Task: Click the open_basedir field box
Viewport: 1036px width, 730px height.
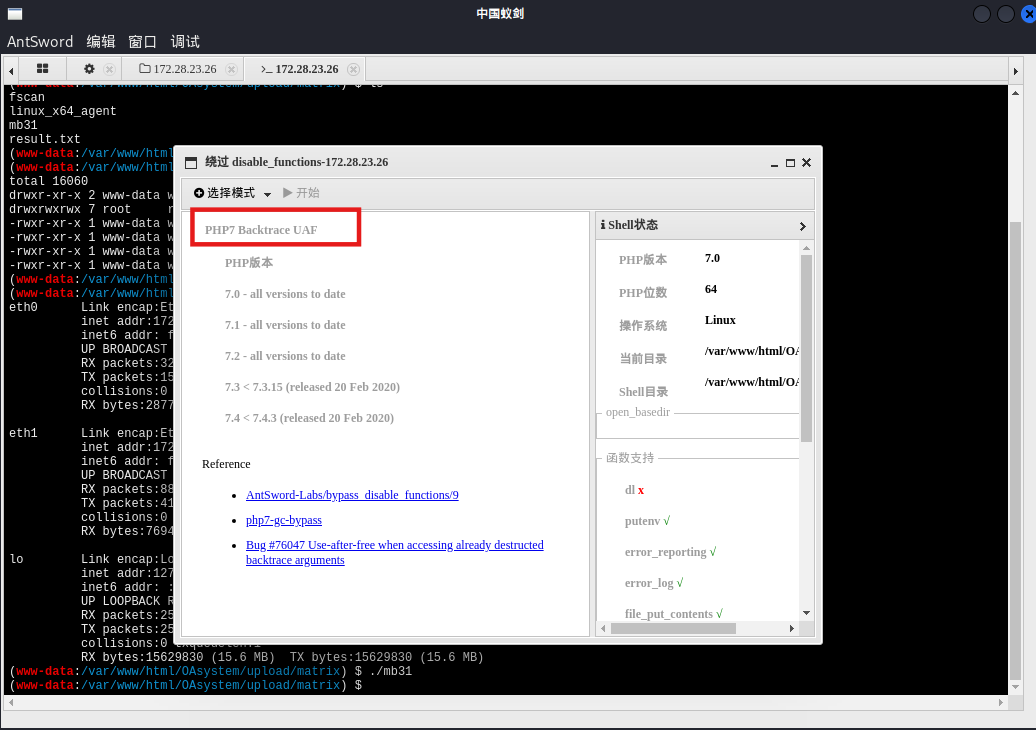Action: tap(698, 425)
